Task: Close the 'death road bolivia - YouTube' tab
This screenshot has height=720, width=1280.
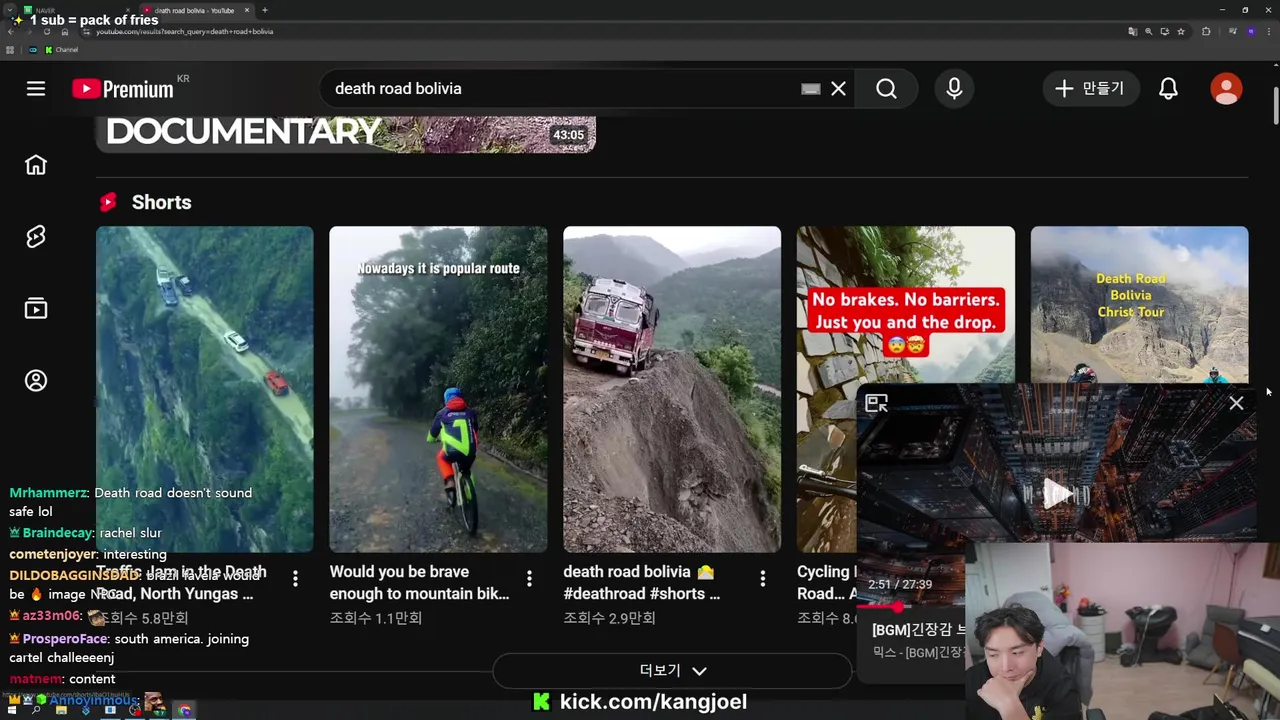Action: click(x=247, y=10)
